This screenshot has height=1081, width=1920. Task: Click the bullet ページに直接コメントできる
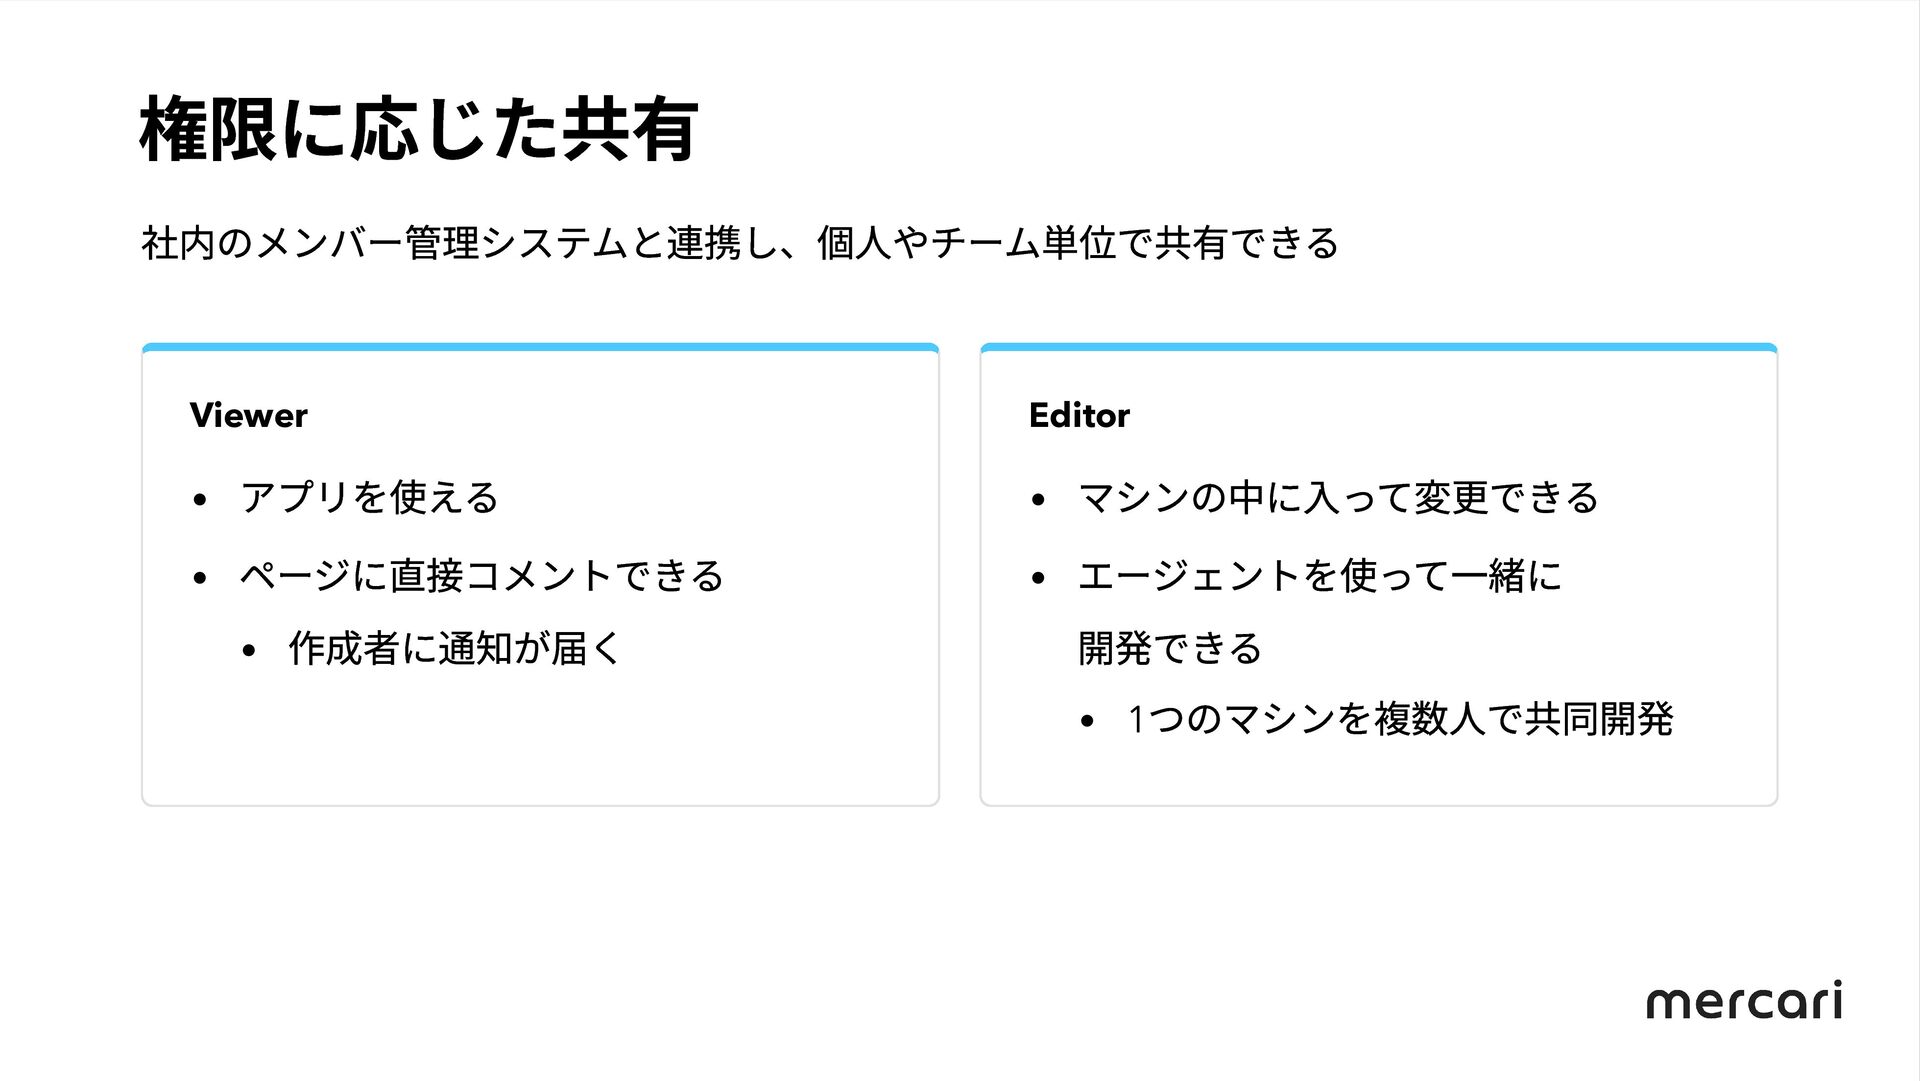tap(481, 575)
